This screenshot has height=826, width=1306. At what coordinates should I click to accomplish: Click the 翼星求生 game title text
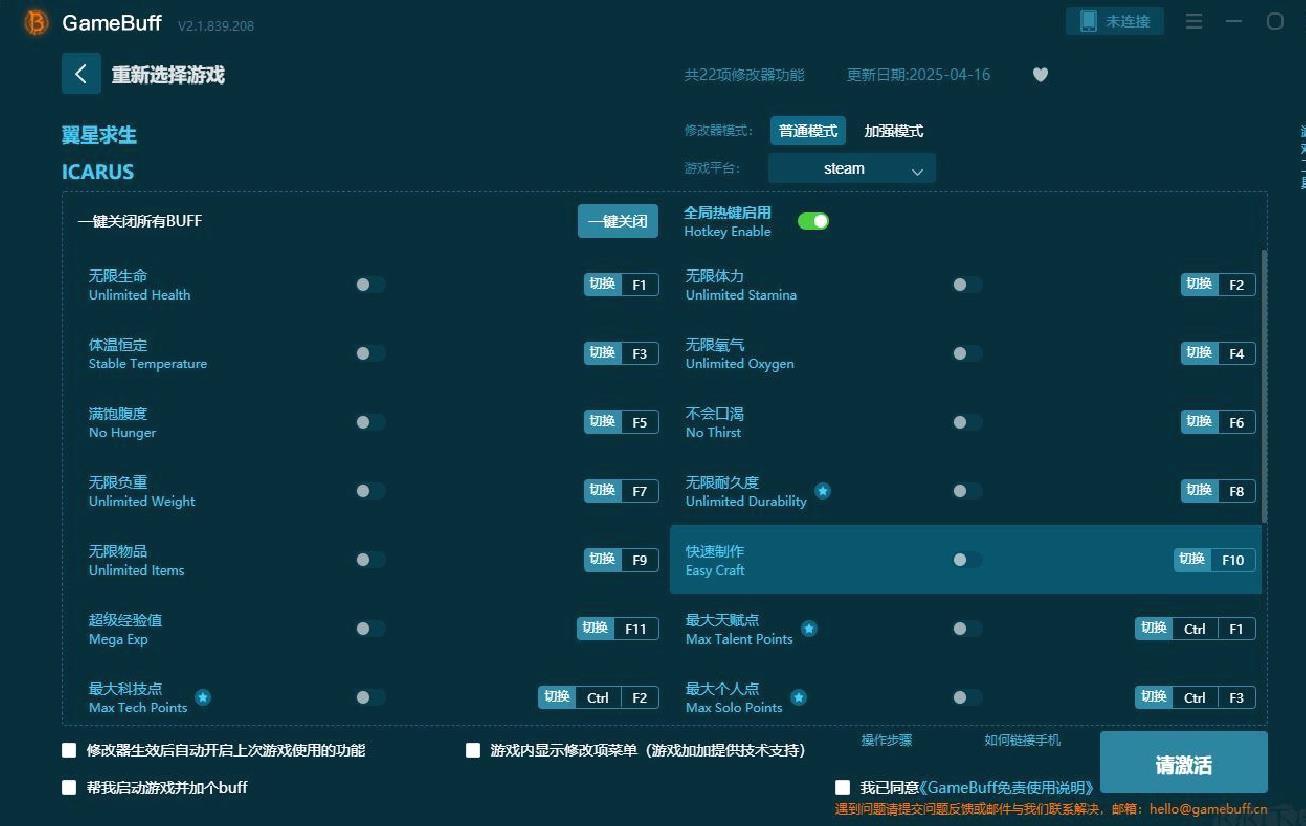[x=99, y=135]
